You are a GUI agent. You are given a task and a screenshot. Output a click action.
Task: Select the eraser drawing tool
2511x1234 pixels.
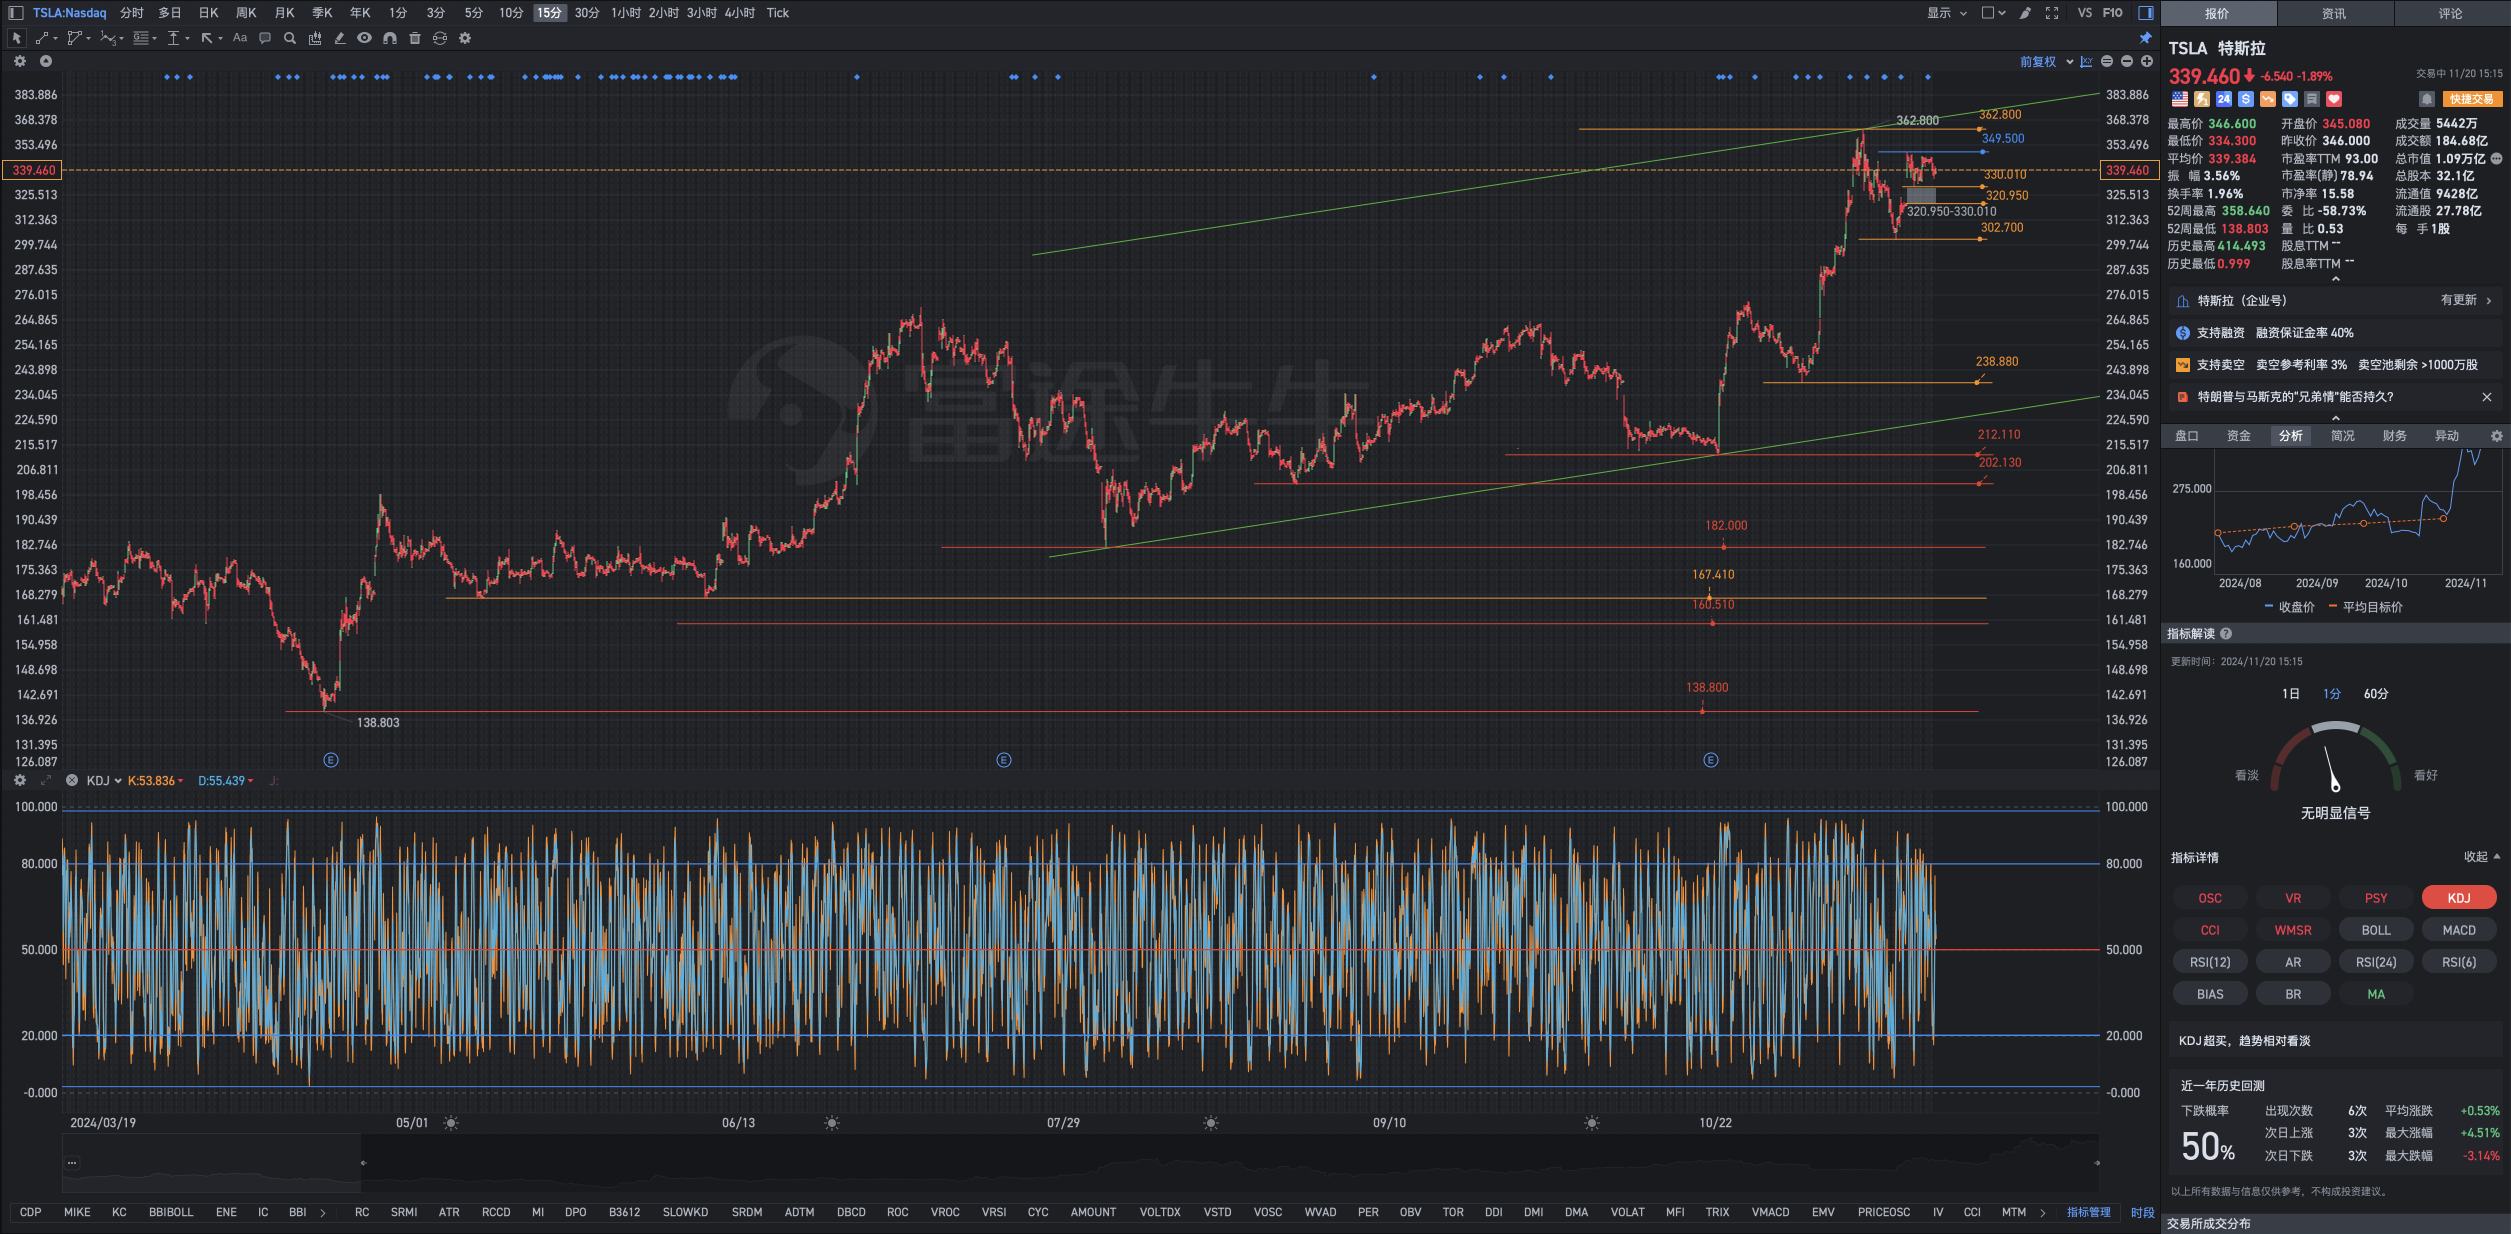[x=340, y=38]
